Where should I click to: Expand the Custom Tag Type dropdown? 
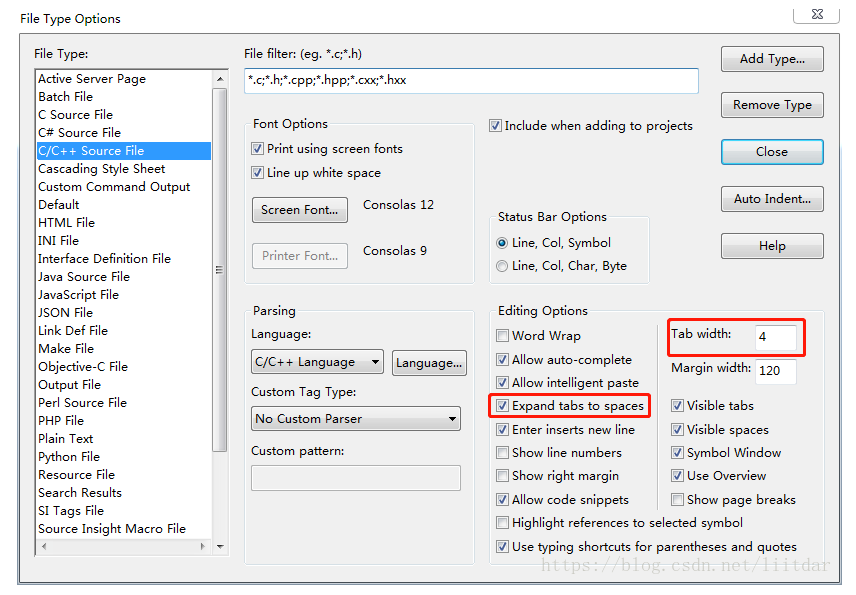coord(355,419)
